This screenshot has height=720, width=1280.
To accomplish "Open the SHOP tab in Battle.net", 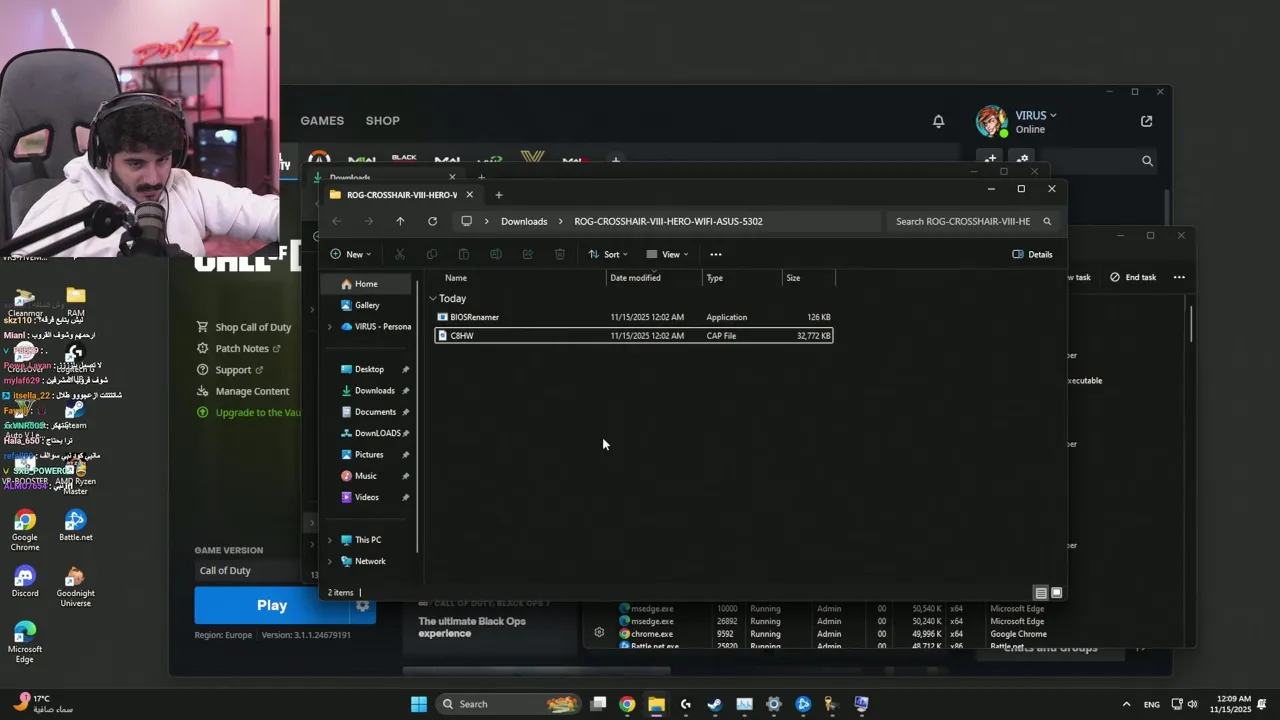I will coord(383,121).
